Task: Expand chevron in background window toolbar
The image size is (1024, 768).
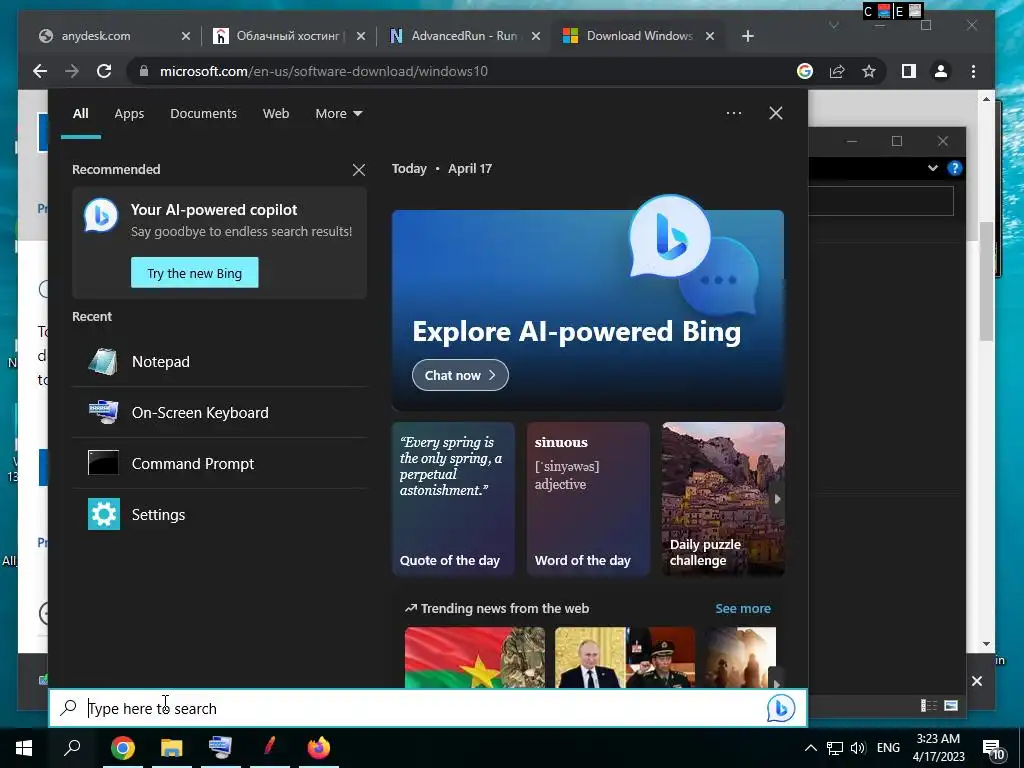Action: point(933,168)
